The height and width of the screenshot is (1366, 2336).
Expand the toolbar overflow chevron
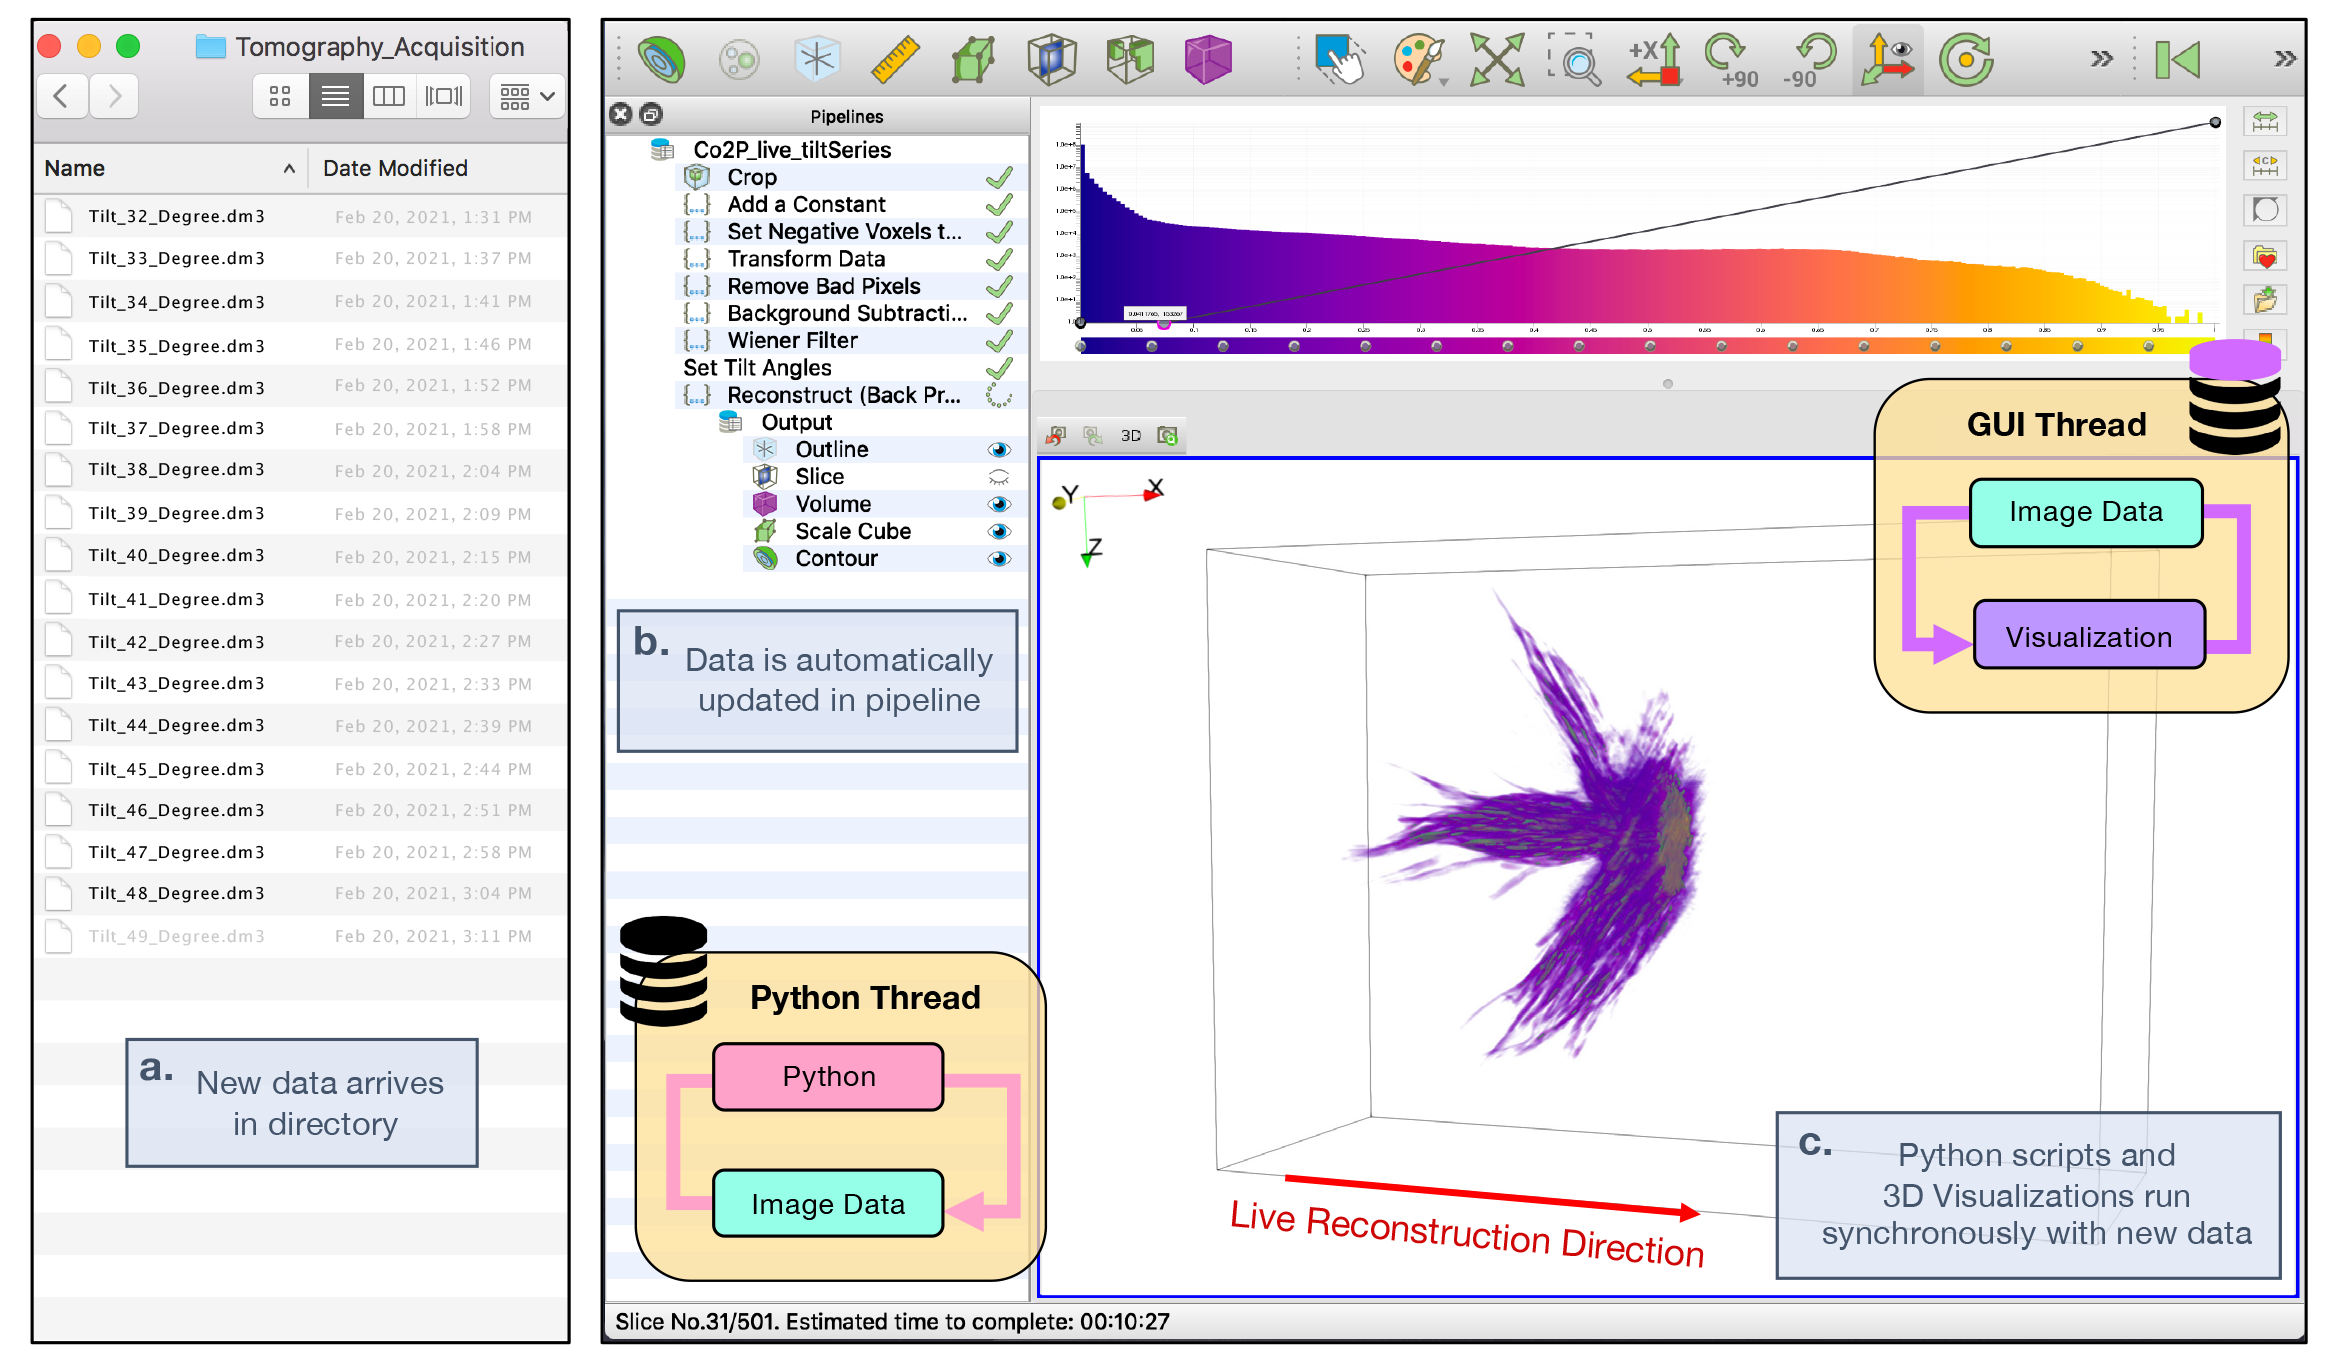click(x=2101, y=59)
